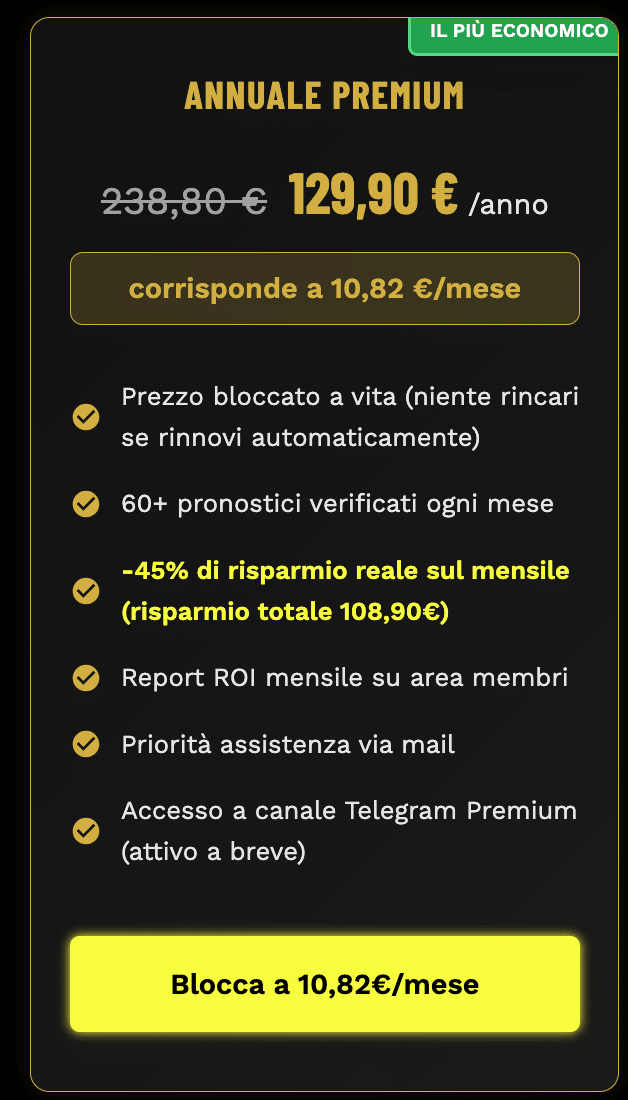628x1100 pixels.
Task: Click the checkmark next to 'Report ROI mensile'
Action: (x=85, y=678)
